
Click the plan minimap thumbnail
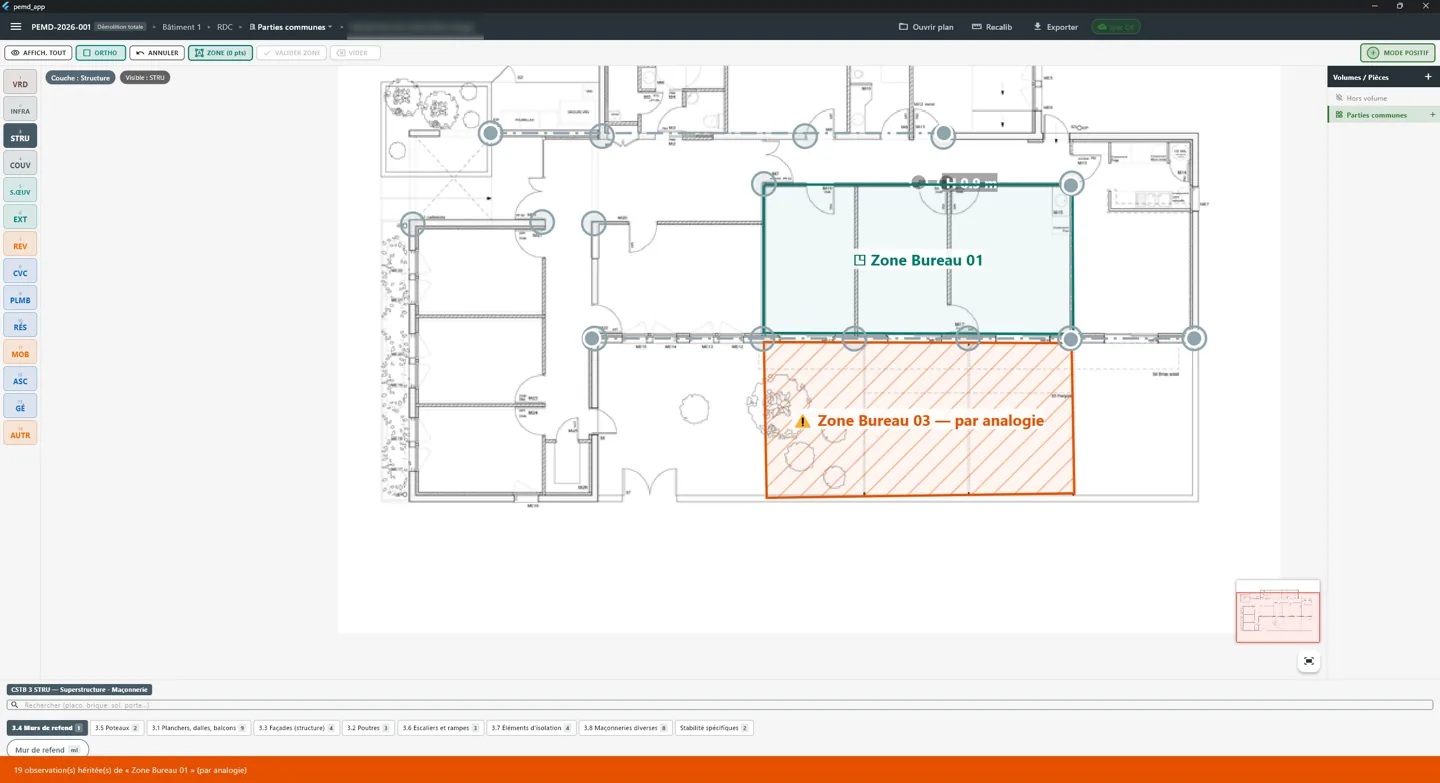click(1278, 612)
